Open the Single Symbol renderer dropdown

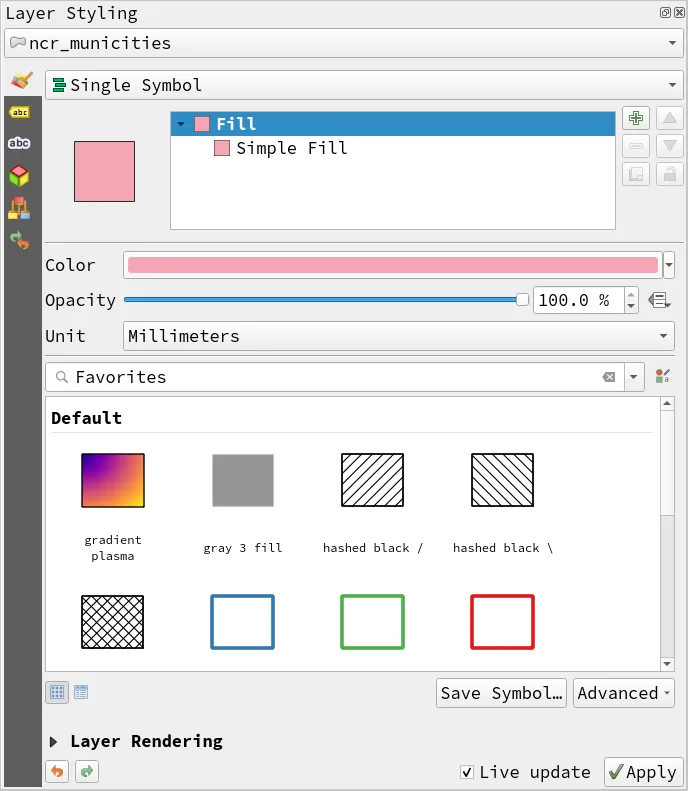[x=364, y=85]
